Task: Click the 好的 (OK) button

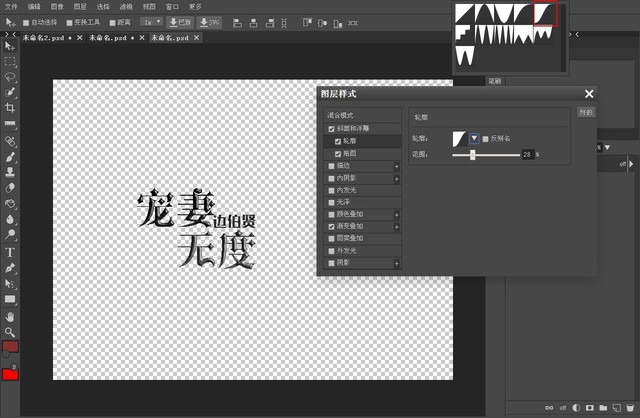Action: click(x=586, y=112)
